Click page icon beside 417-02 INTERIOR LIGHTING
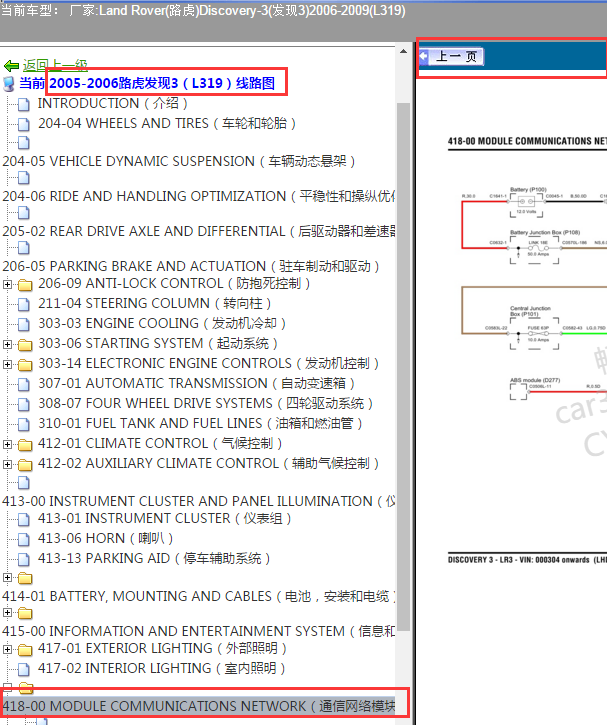This screenshot has width=607, height=725. (x=24, y=669)
